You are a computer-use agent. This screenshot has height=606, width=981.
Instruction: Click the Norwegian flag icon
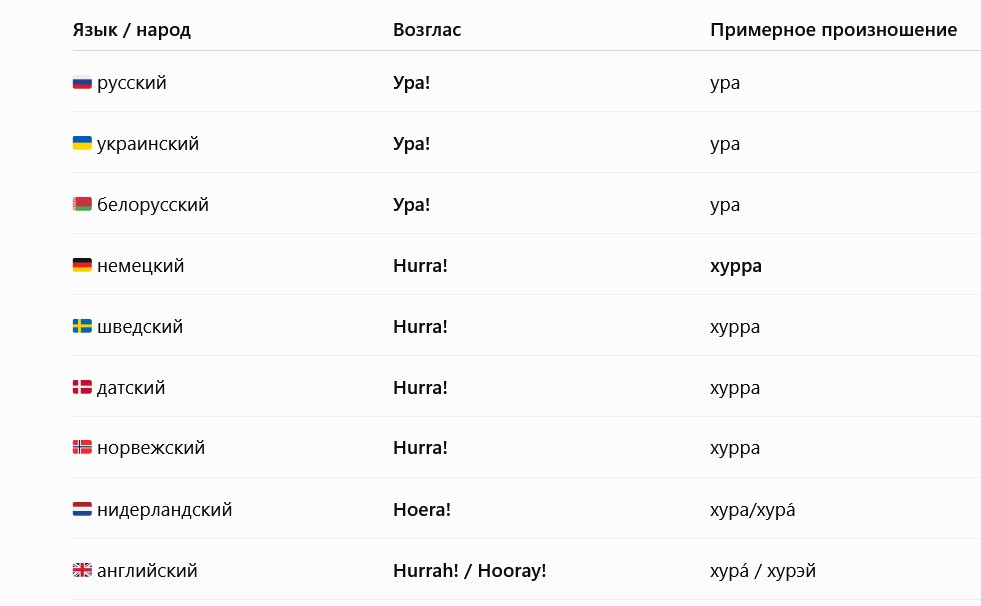82,448
